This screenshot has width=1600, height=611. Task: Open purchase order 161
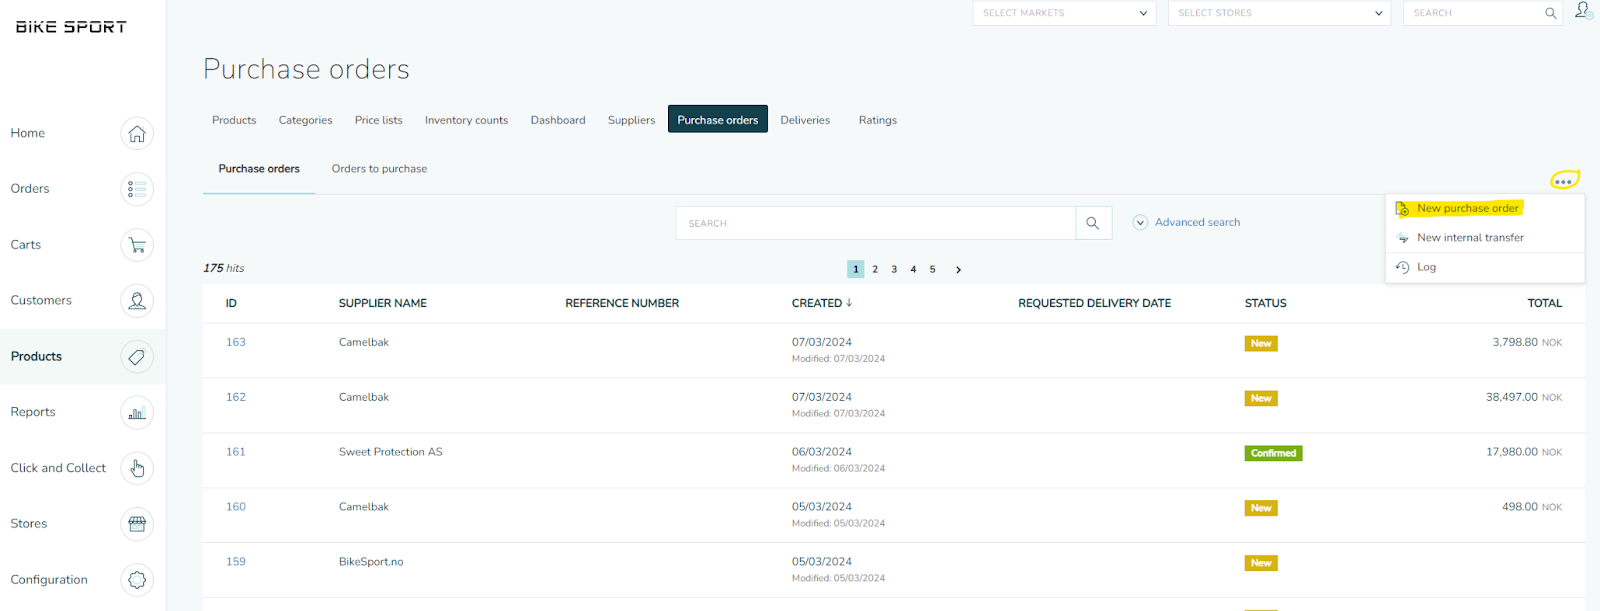(x=236, y=452)
